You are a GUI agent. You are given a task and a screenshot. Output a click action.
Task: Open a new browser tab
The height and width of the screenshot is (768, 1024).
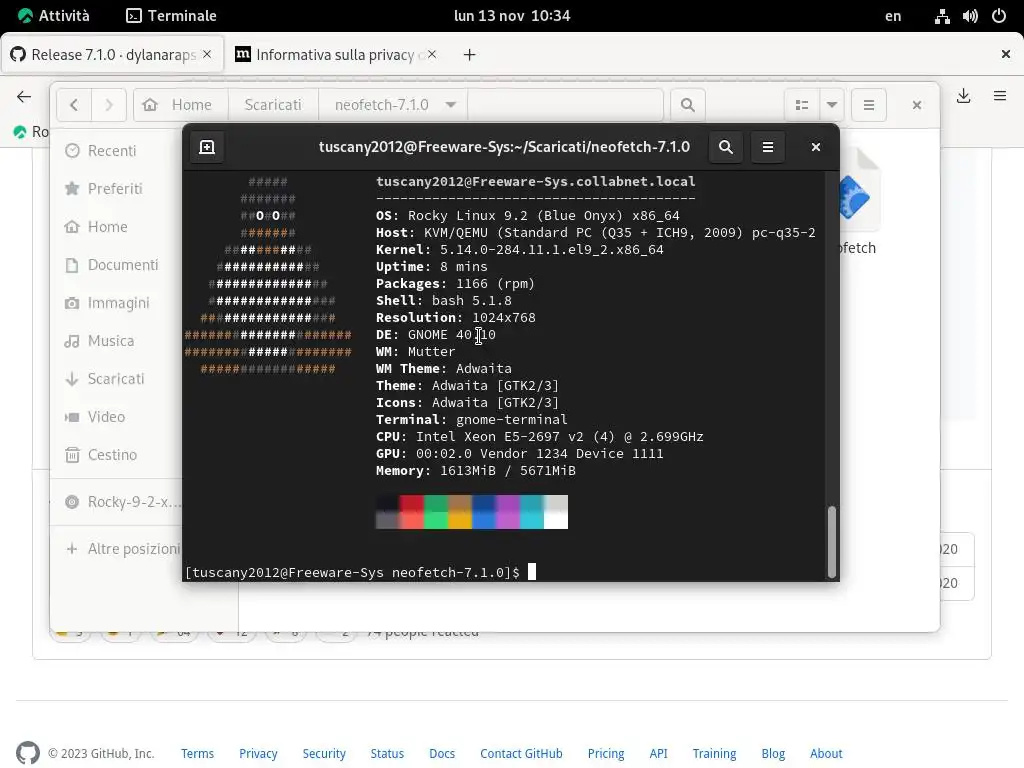(469, 55)
